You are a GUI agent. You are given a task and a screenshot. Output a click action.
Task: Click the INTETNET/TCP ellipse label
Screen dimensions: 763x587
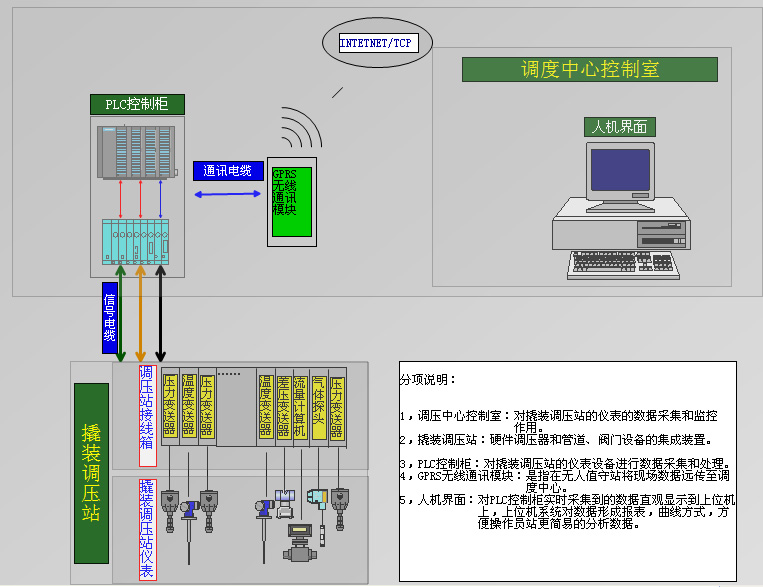[376, 43]
